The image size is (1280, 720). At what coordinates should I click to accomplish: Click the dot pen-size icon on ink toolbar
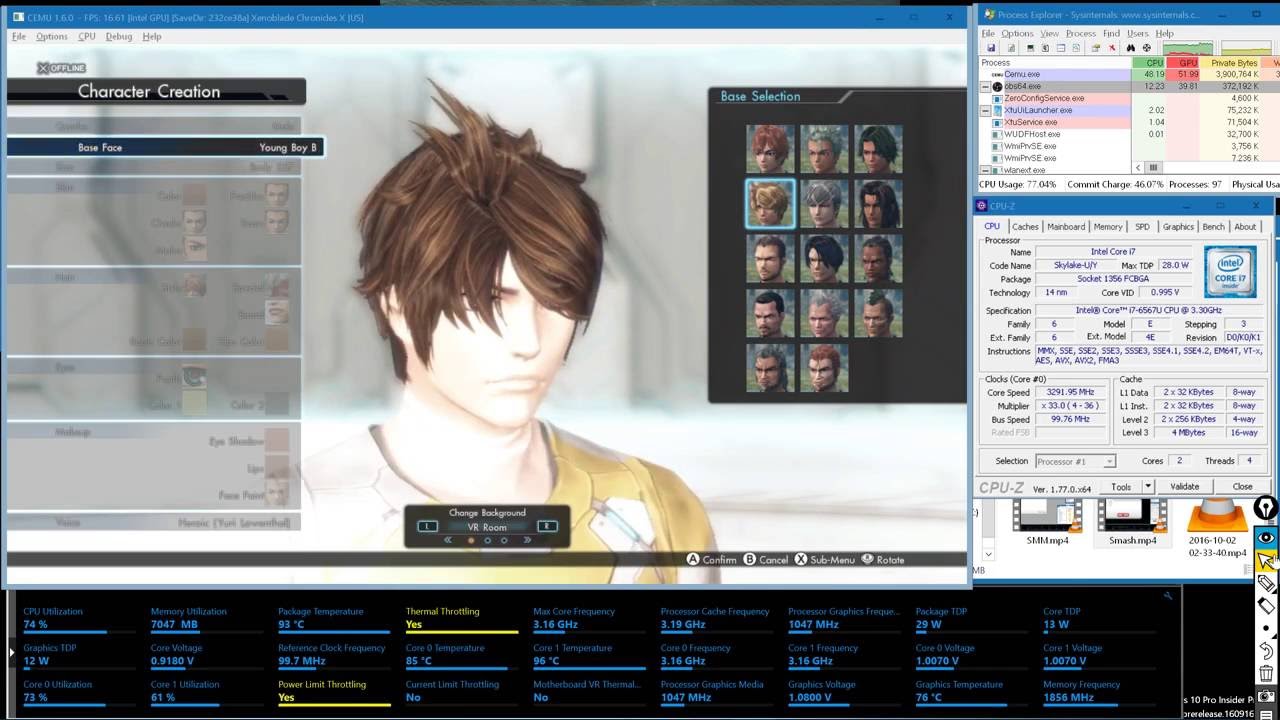(1266, 629)
